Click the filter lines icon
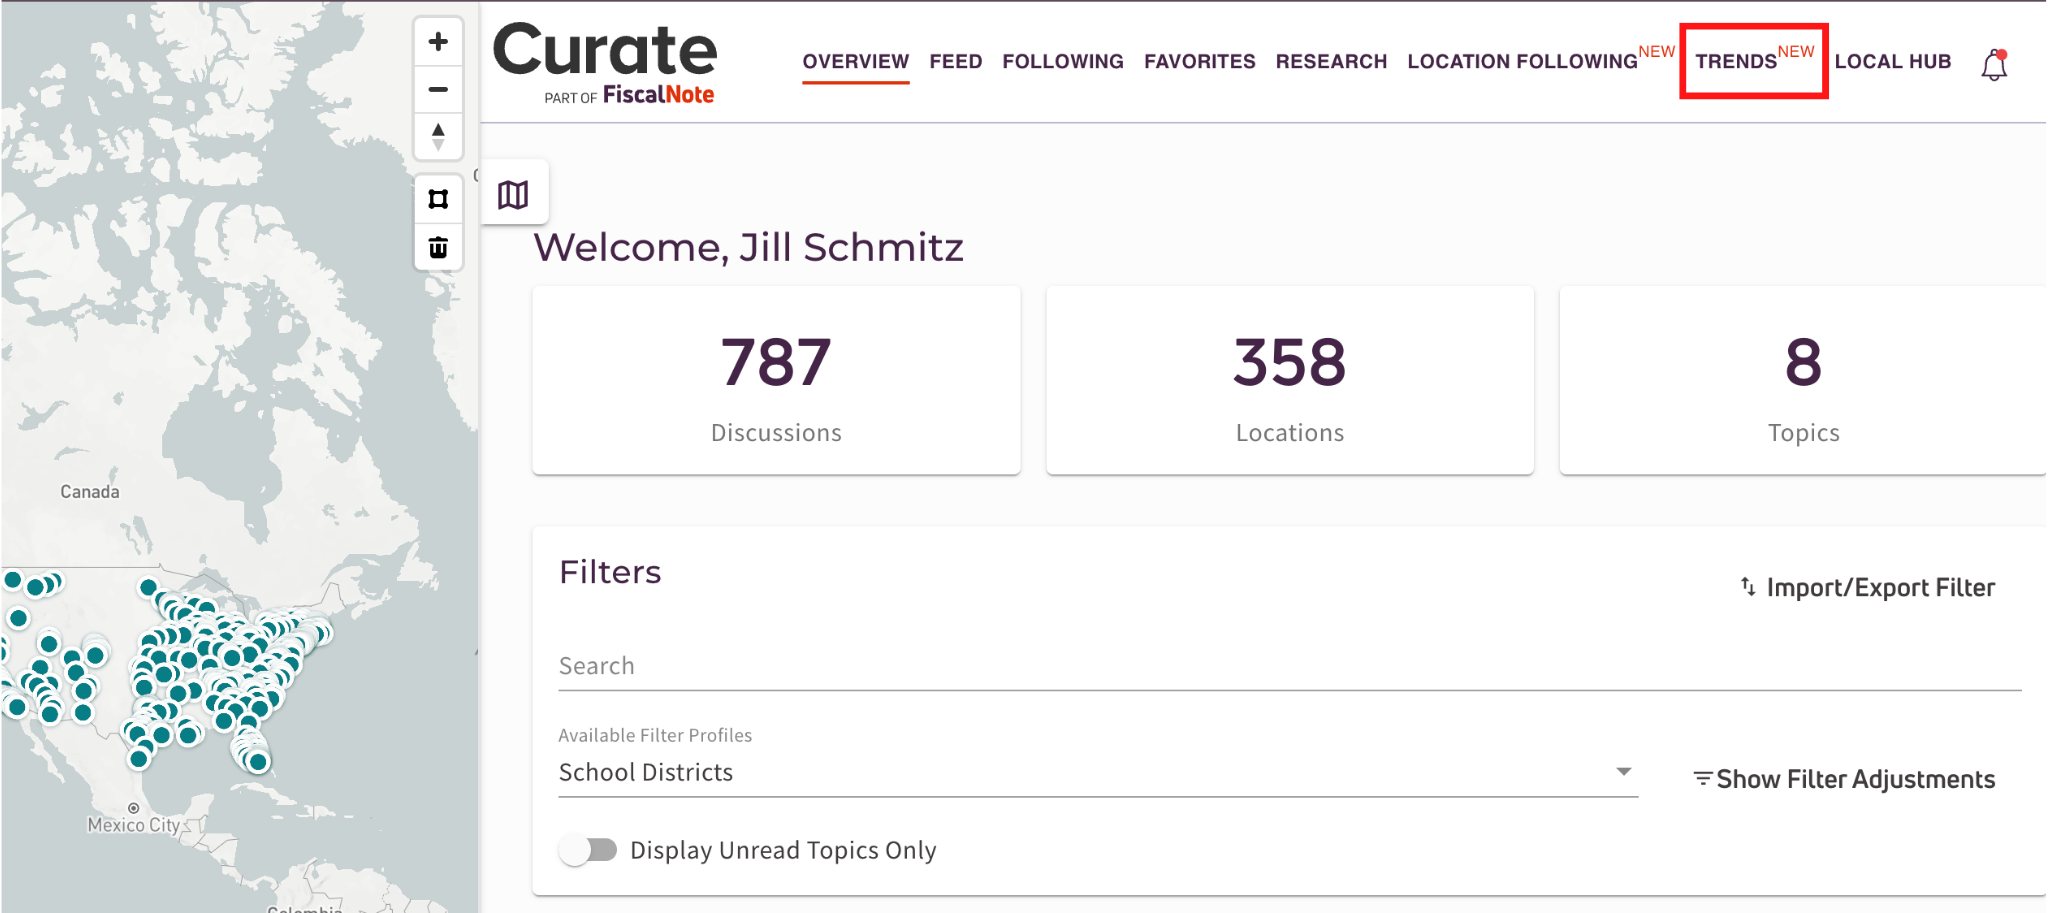Image resolution: width=2048 pixels, height=913 pixels. 1702,779
